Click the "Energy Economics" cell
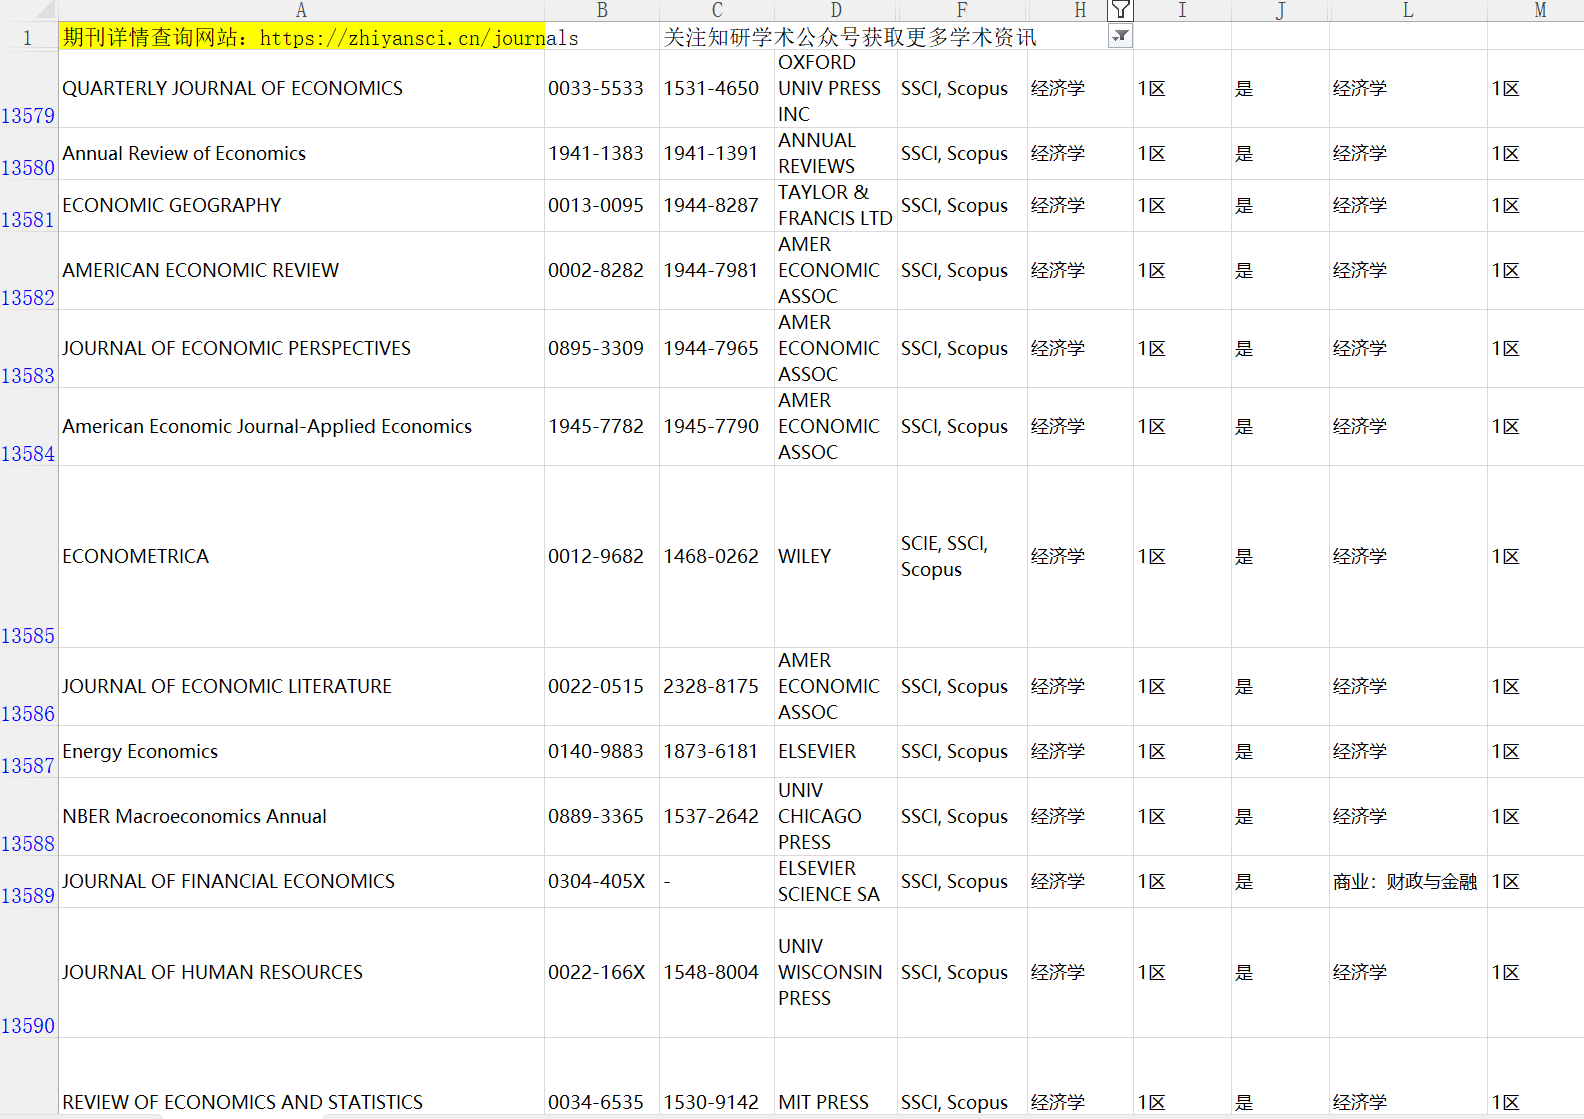Image resolution: width=1584 pixels, height=1119 pixels. 301,752
